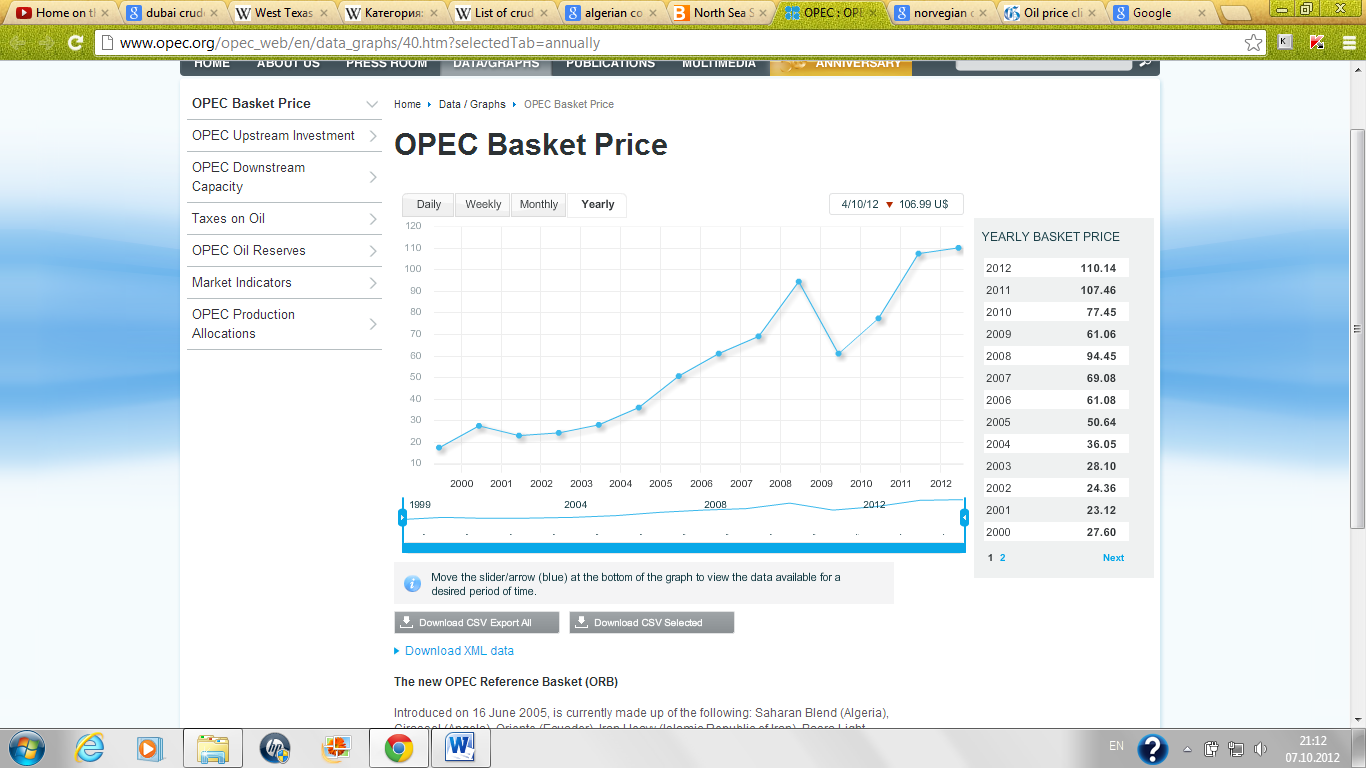
Task: Open a new Chrome tab
Action: tap(1238, 13)
